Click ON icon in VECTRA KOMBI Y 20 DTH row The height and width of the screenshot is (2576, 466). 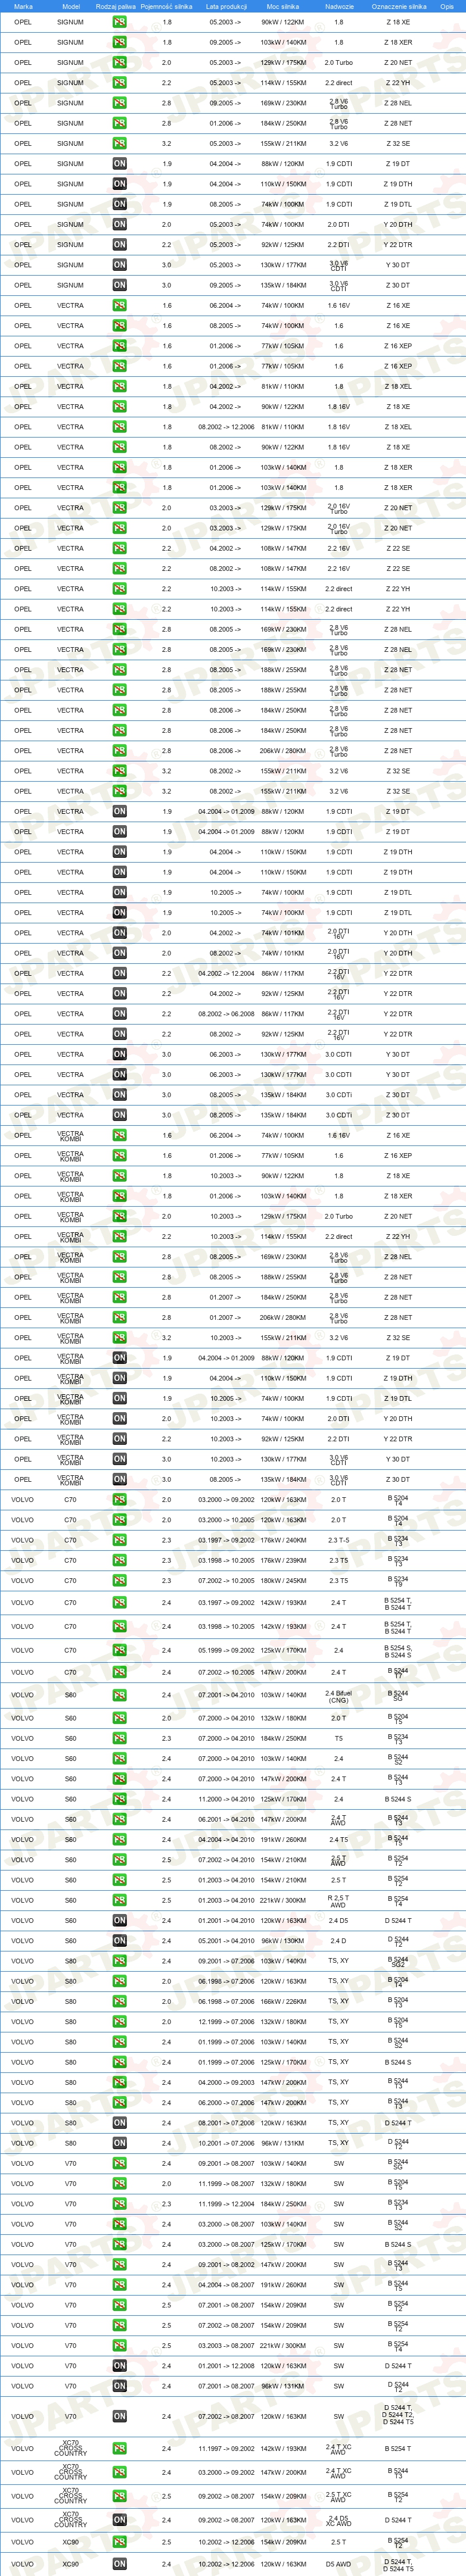point(119,1418)
